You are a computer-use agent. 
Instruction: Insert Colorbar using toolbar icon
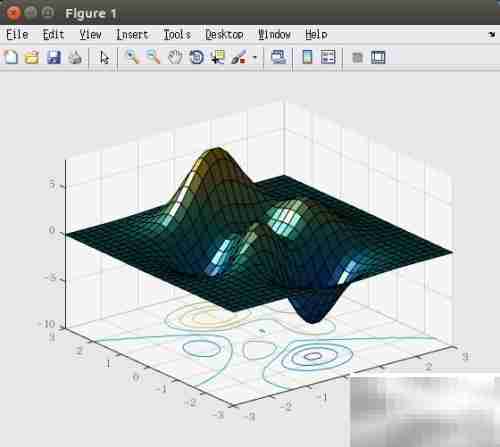(x=307, y=57)
